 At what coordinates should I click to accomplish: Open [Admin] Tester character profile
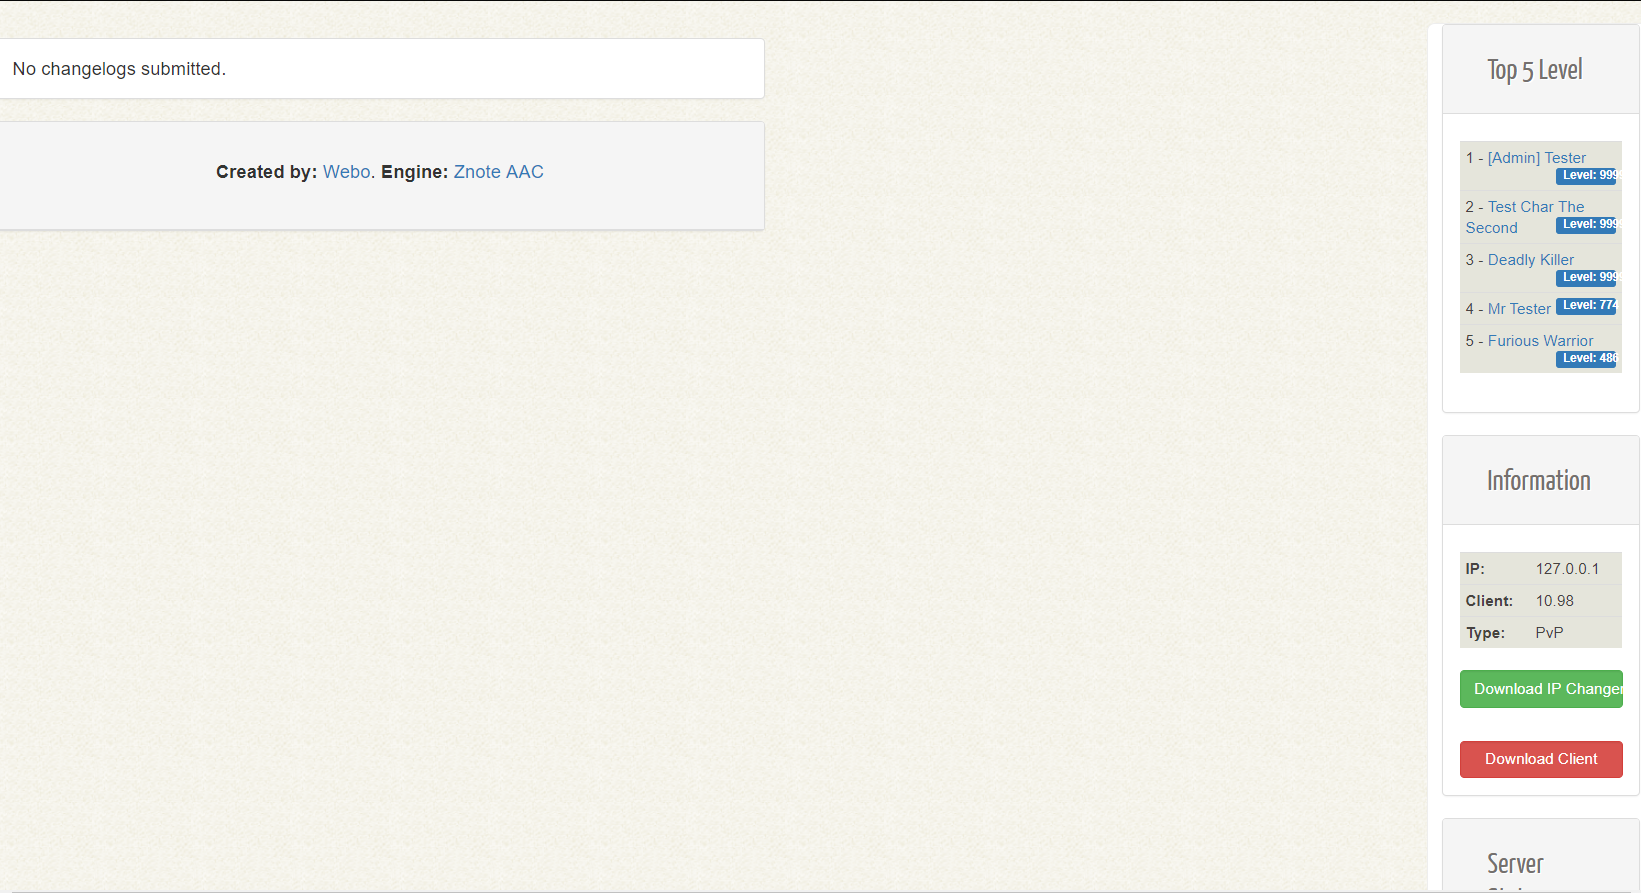point(1536,158)
